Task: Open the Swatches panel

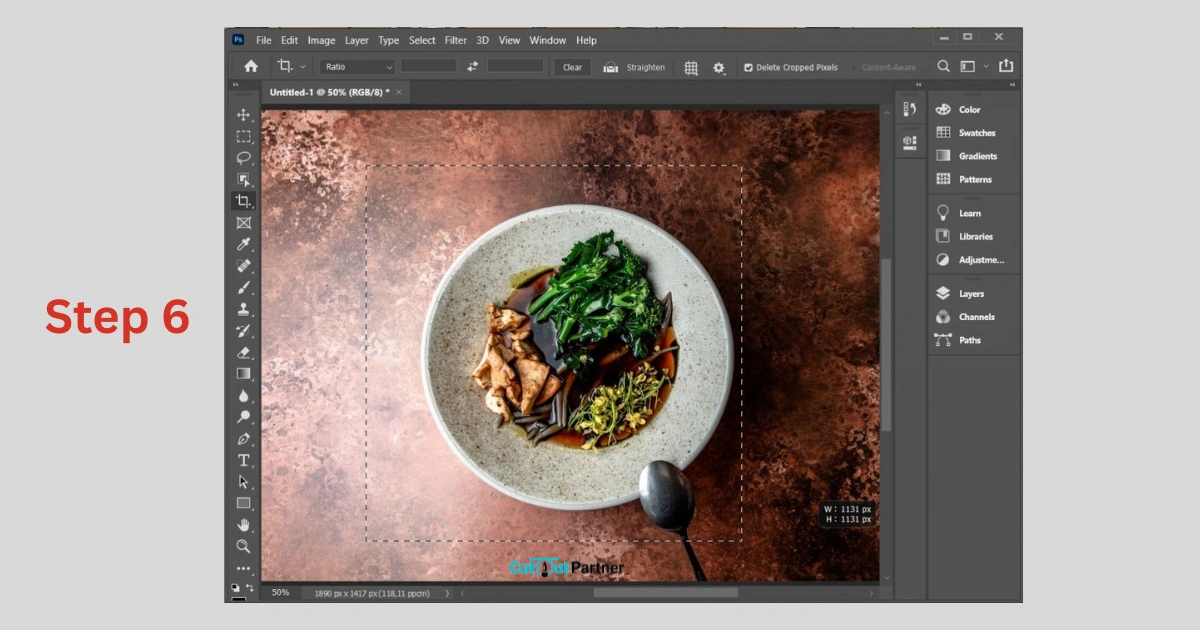Action: [976, 133]
